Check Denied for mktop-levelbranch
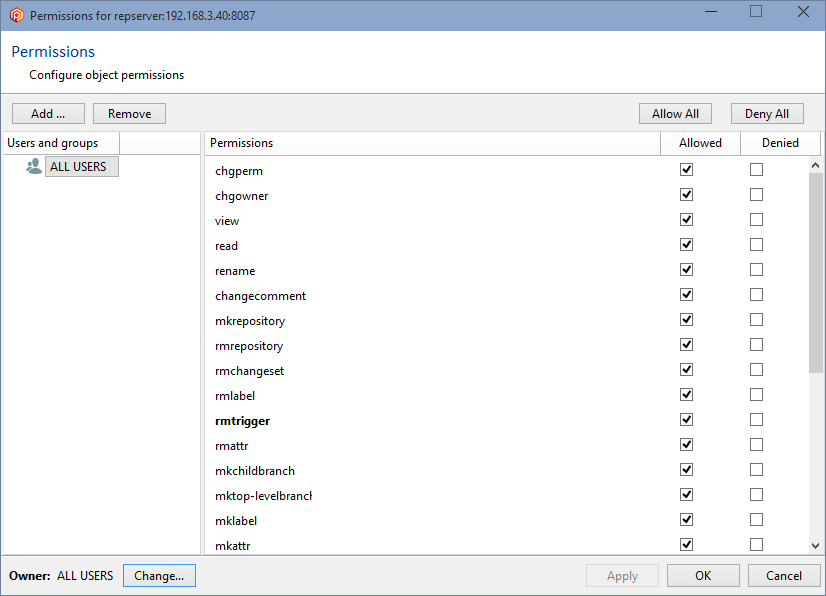 (756, 495)
